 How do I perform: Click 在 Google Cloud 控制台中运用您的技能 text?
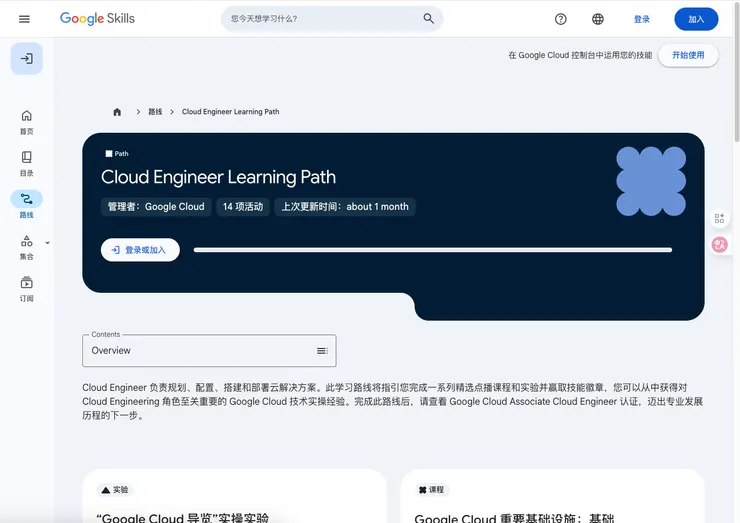[580, 55]
